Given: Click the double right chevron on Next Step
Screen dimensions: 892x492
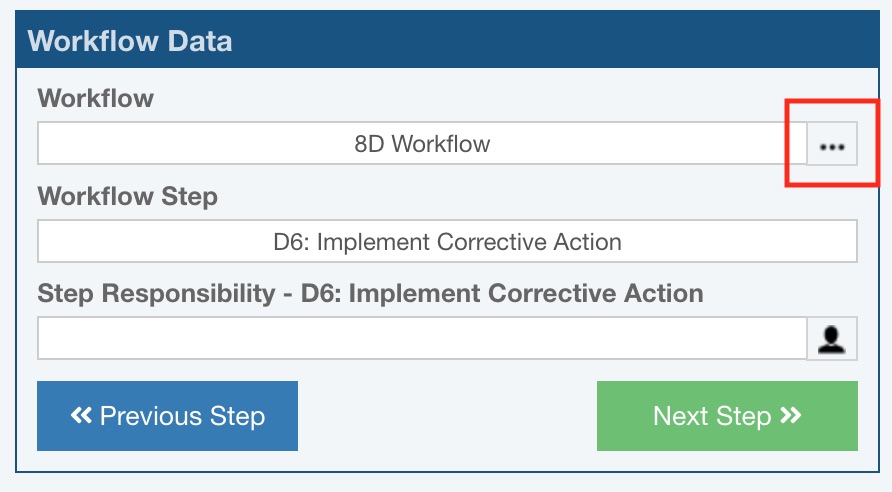Looking at the screenshot, I should point(790,415).
